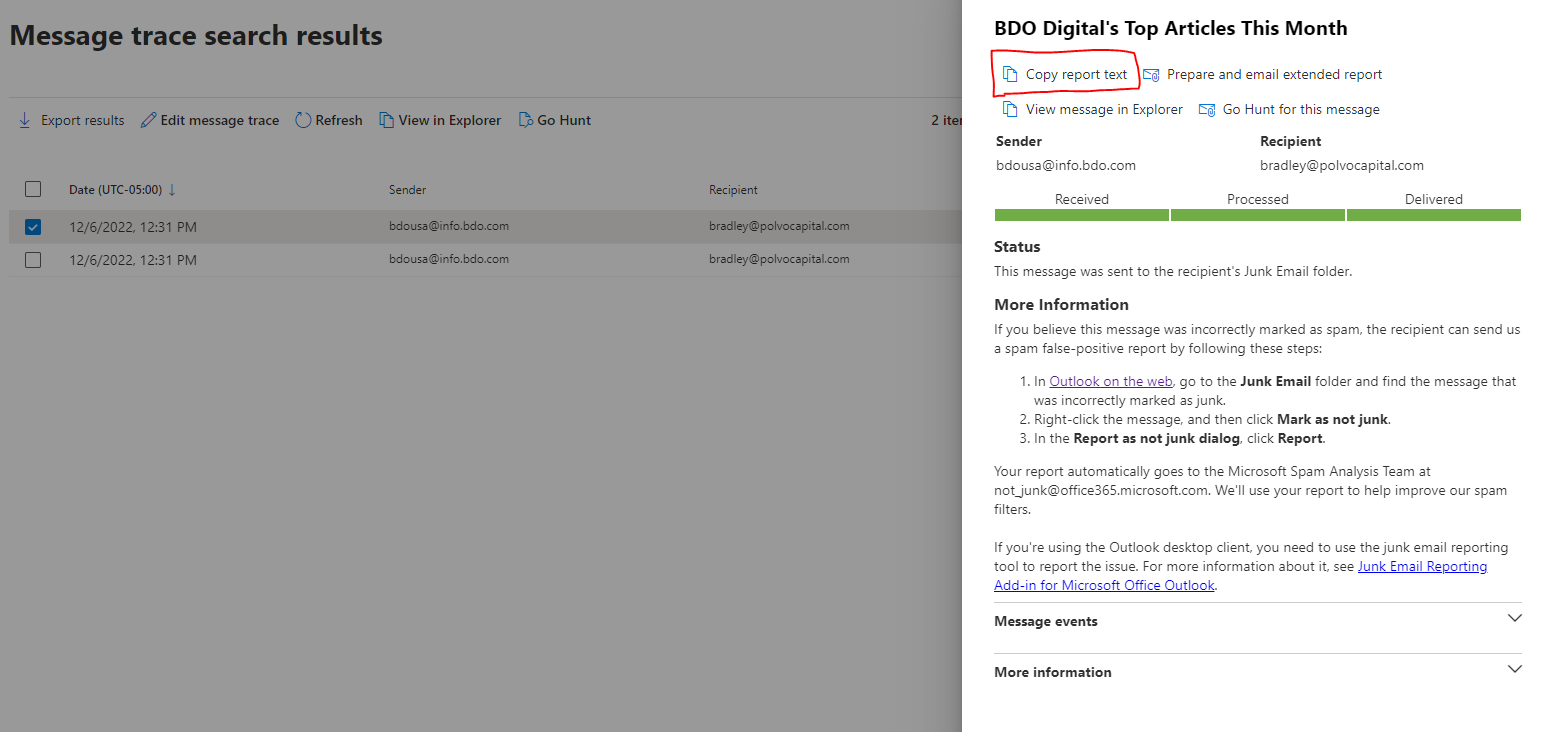
Task: Click the Junk Email folder status sentence
Action: (1173, 271)
